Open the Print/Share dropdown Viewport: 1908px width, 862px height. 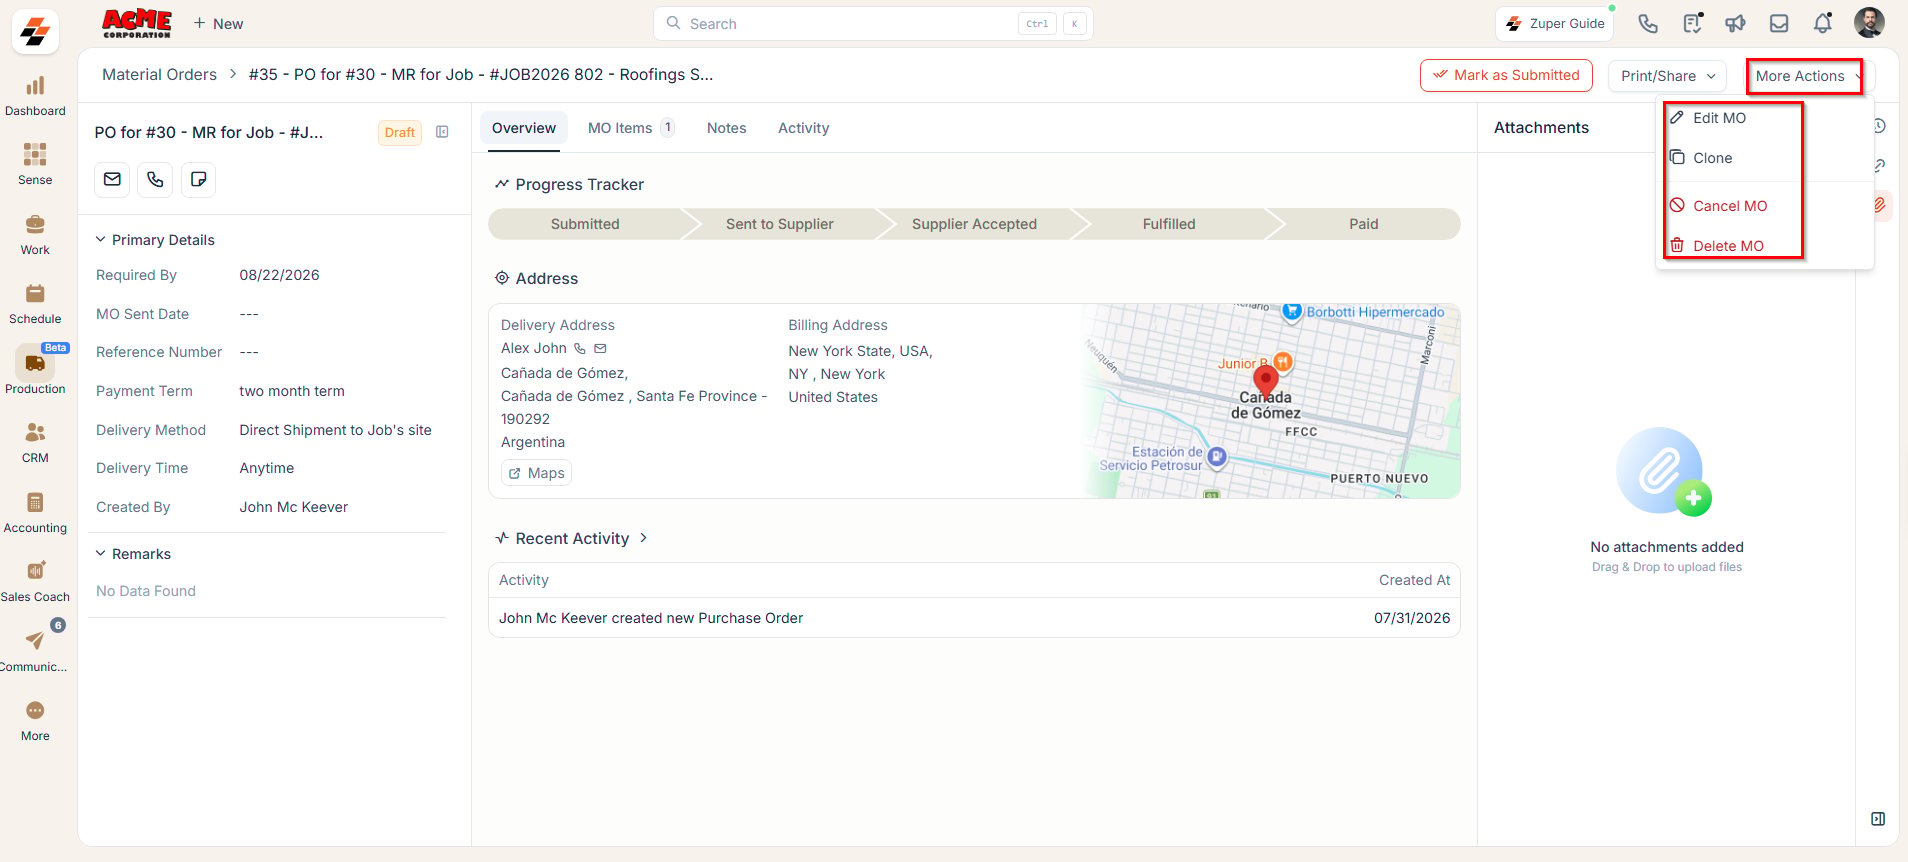point(1668,76)
